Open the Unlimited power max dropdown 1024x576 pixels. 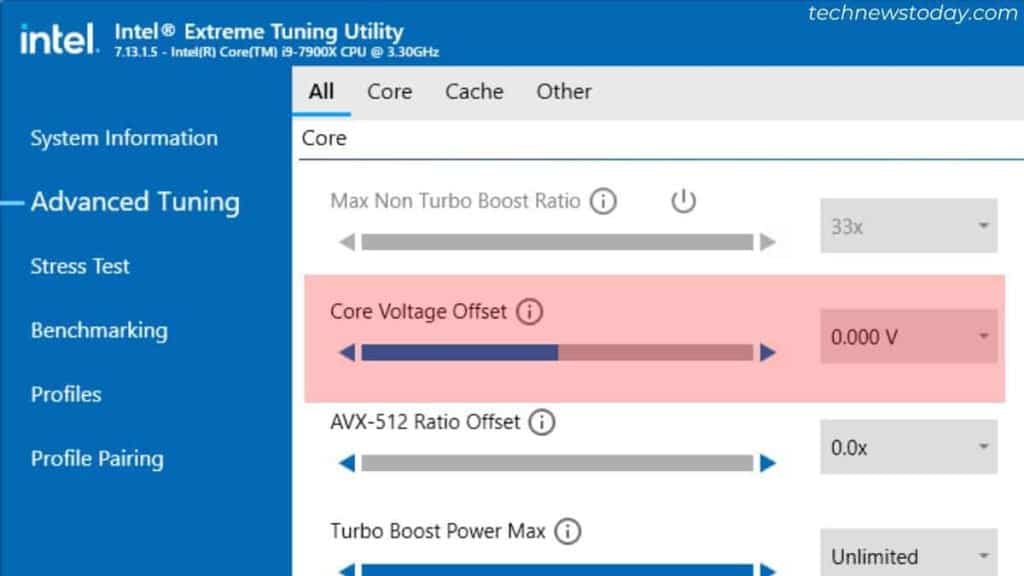(x=908, y=552)
